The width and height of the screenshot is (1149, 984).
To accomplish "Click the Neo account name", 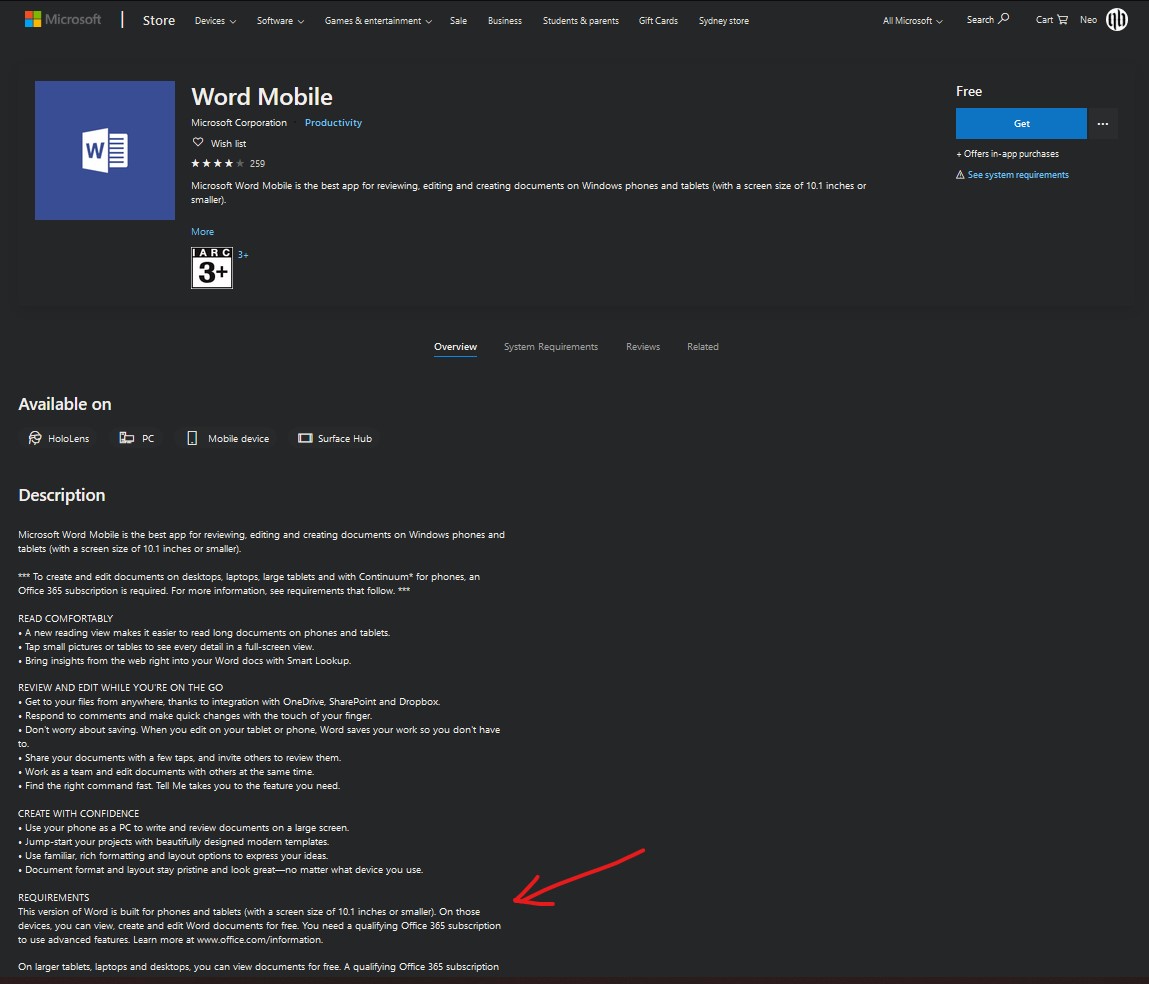I will [1088, 20].
